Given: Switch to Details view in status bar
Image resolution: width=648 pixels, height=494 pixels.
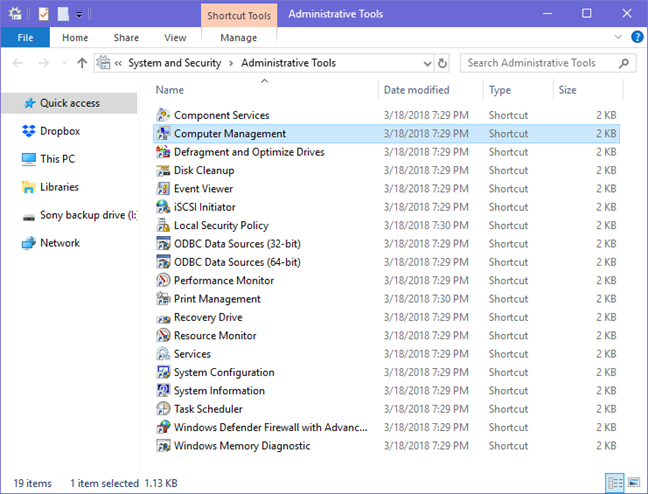Looking at the screenshot, I should click(x=615, y=482).
